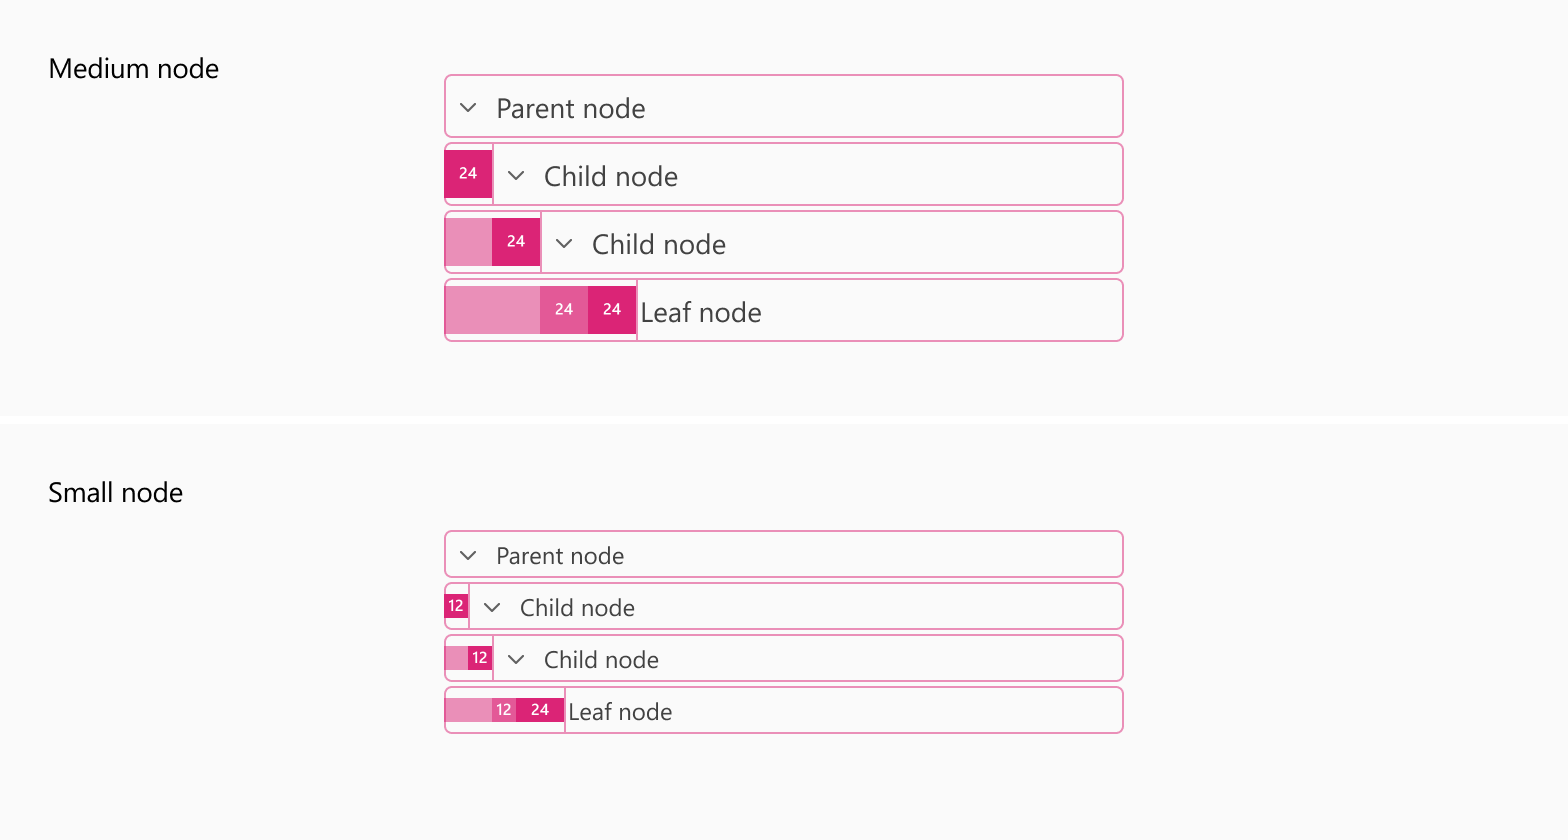Click the Small node section heading
The width and height of the screenshot is (1568, 840).
(116, 492)
